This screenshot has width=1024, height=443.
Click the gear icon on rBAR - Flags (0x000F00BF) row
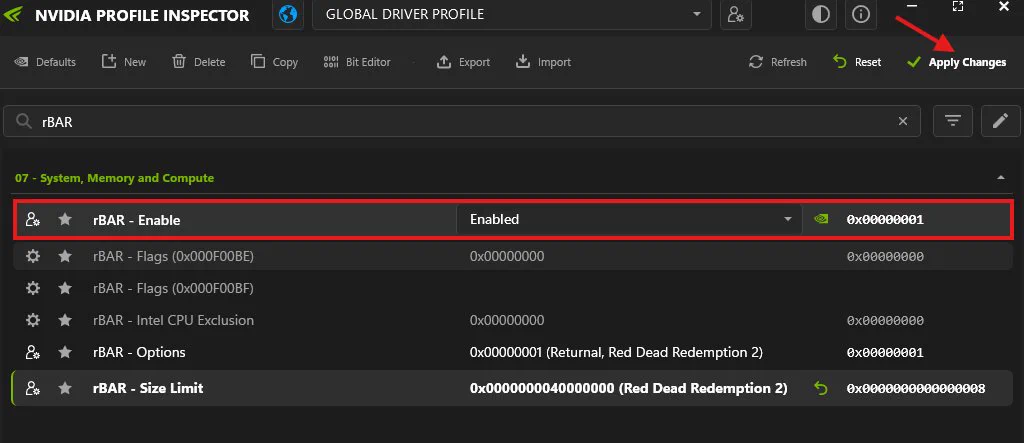click(x=33, y=288)
